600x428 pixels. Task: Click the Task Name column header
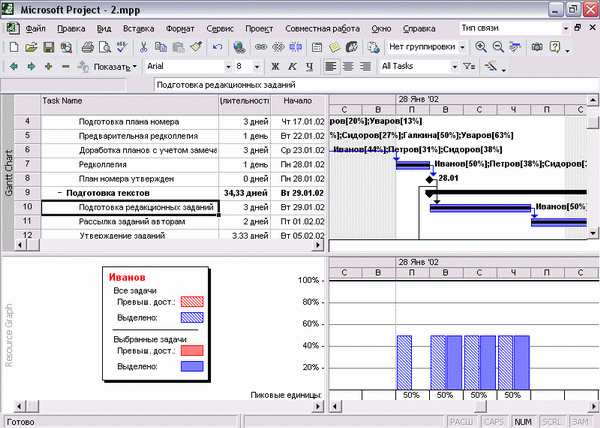(x=130, y=104)
